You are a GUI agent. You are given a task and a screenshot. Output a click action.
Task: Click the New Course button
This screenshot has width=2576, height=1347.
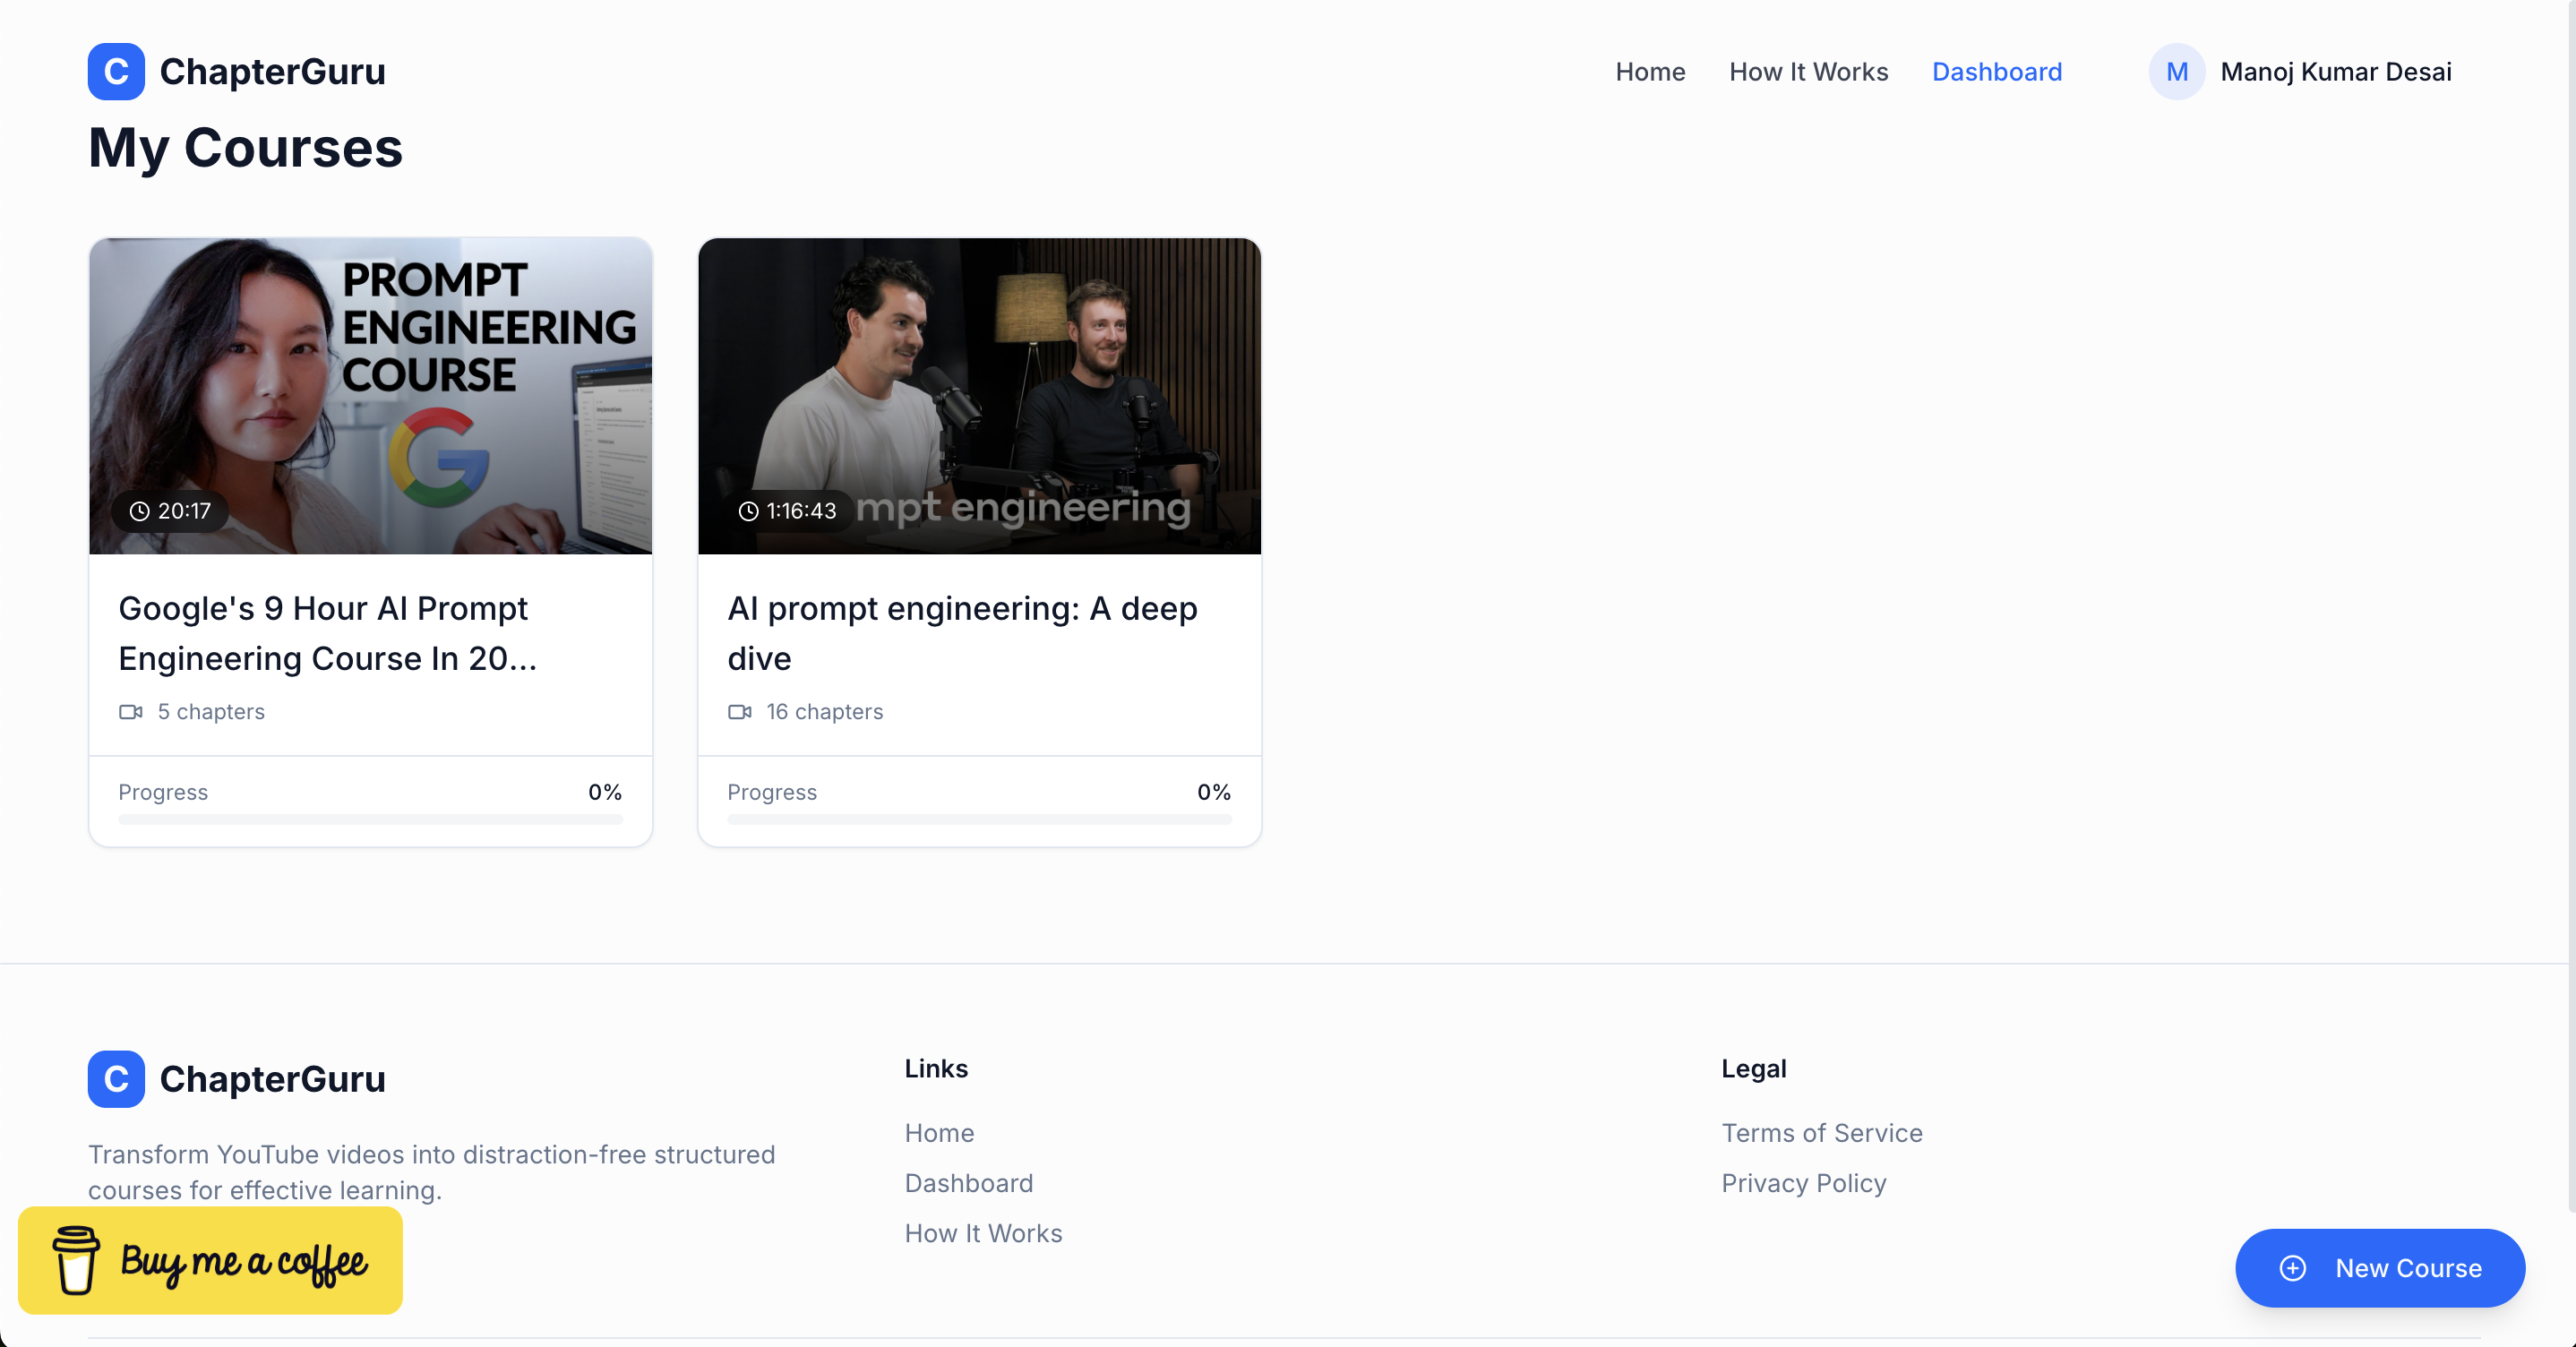(2380, 1268)
